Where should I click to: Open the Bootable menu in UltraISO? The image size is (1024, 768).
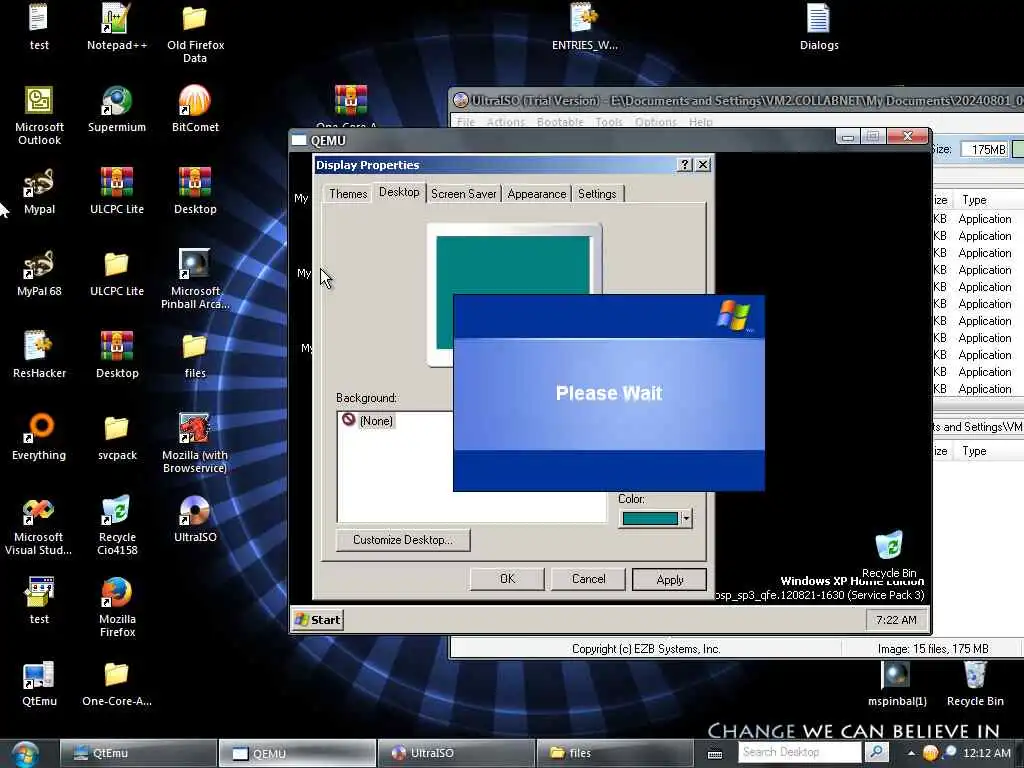(560, 122)
